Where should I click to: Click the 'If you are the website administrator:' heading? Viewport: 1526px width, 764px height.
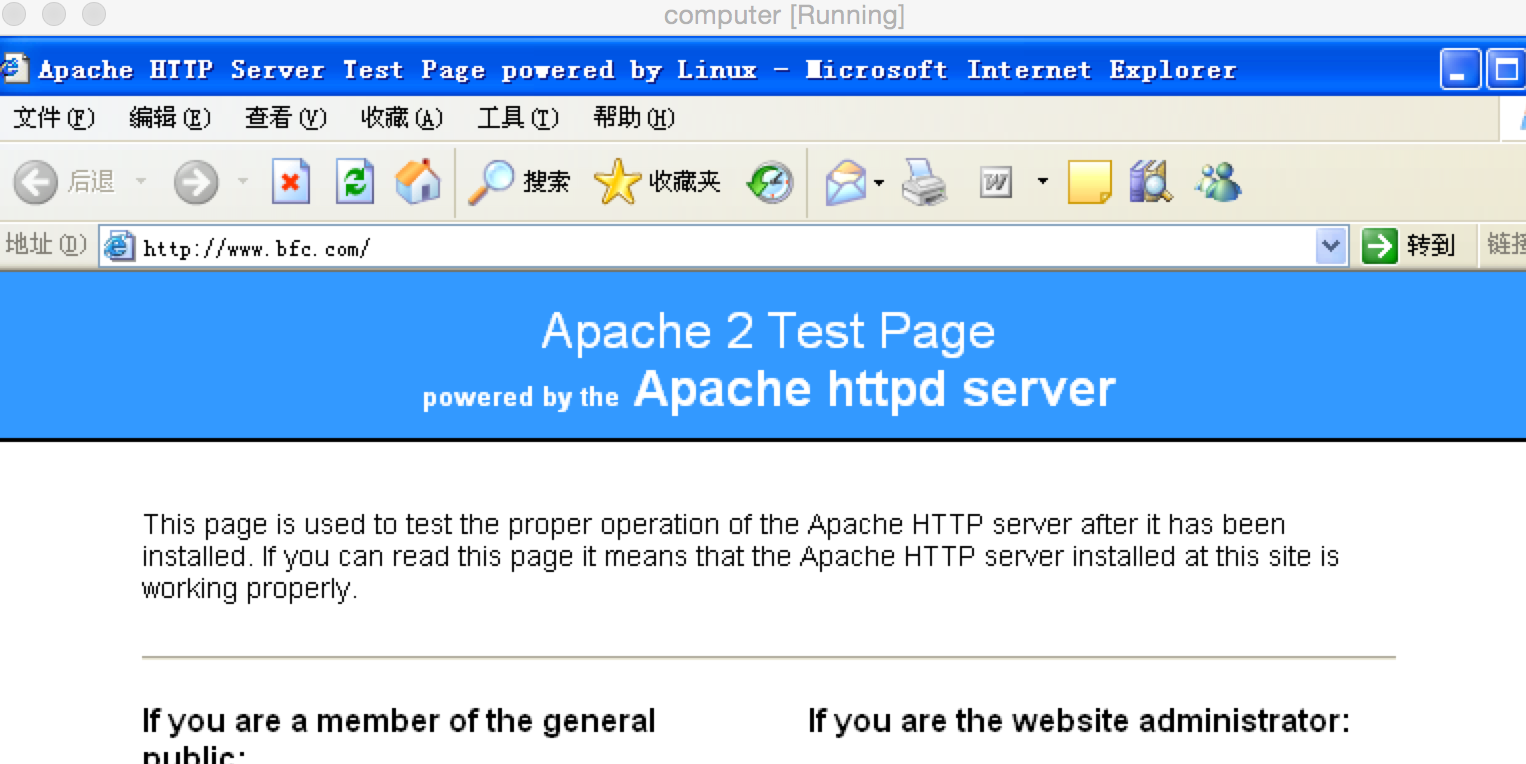(x=1079, y=720)
